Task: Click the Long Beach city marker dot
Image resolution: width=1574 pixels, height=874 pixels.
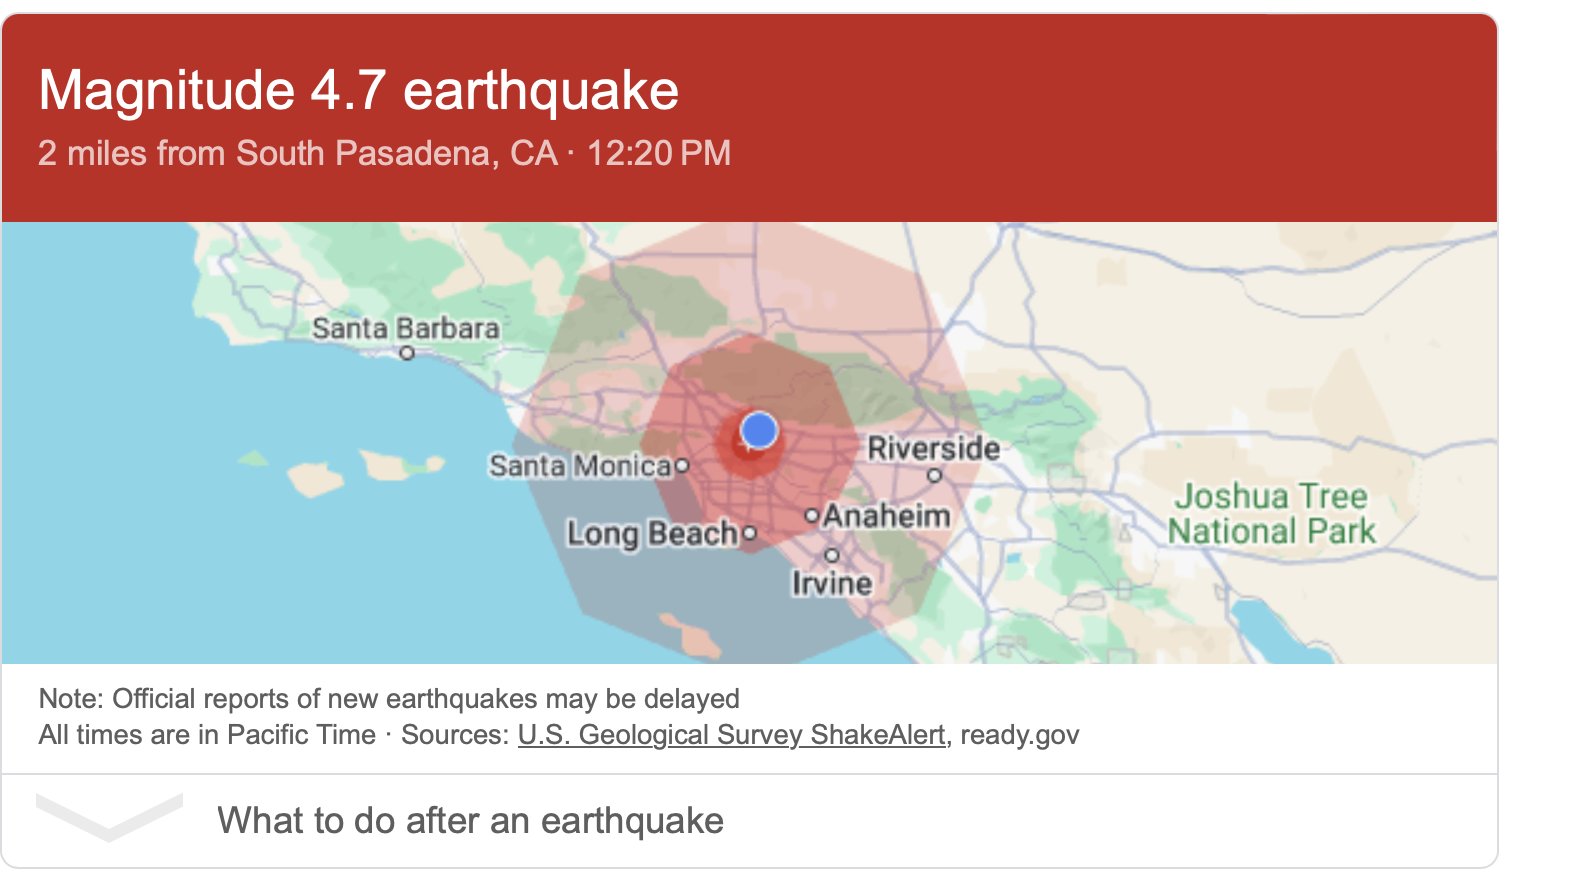Action: (x=749, y=533)
